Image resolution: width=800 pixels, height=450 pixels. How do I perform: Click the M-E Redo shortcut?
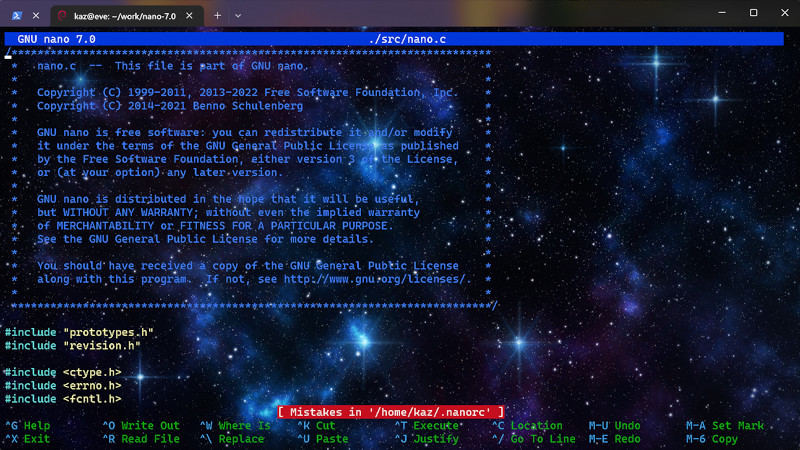pos(615,439)
